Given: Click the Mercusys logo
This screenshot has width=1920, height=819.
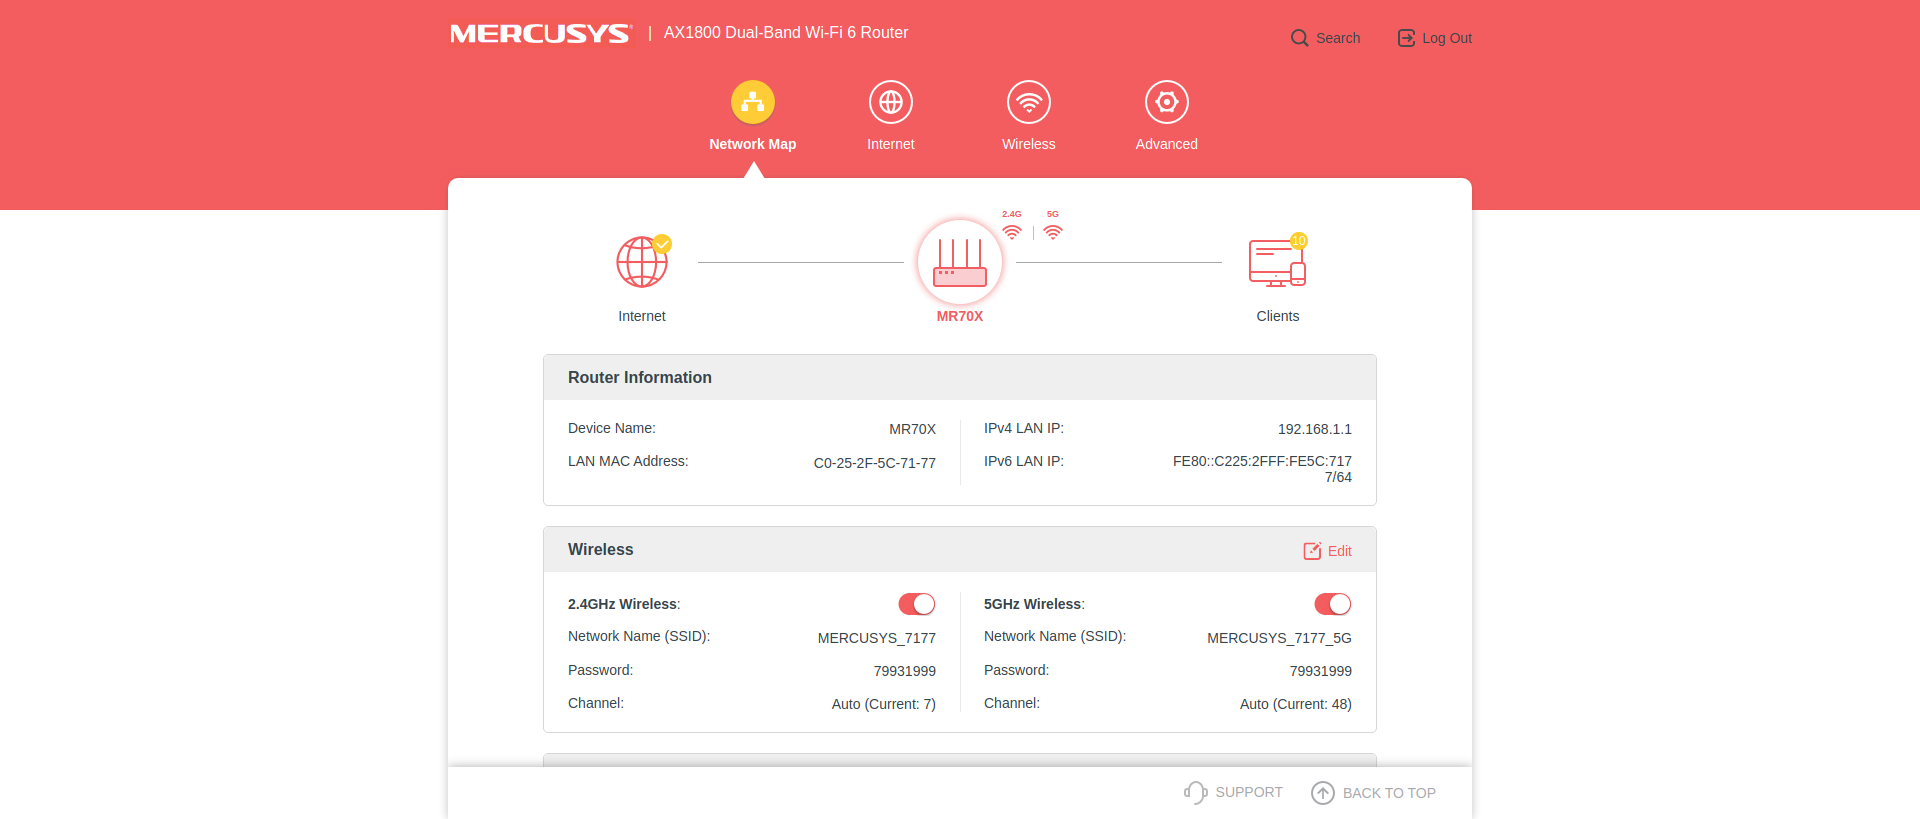Looking at the screenshot, I should tap(541, 34).
